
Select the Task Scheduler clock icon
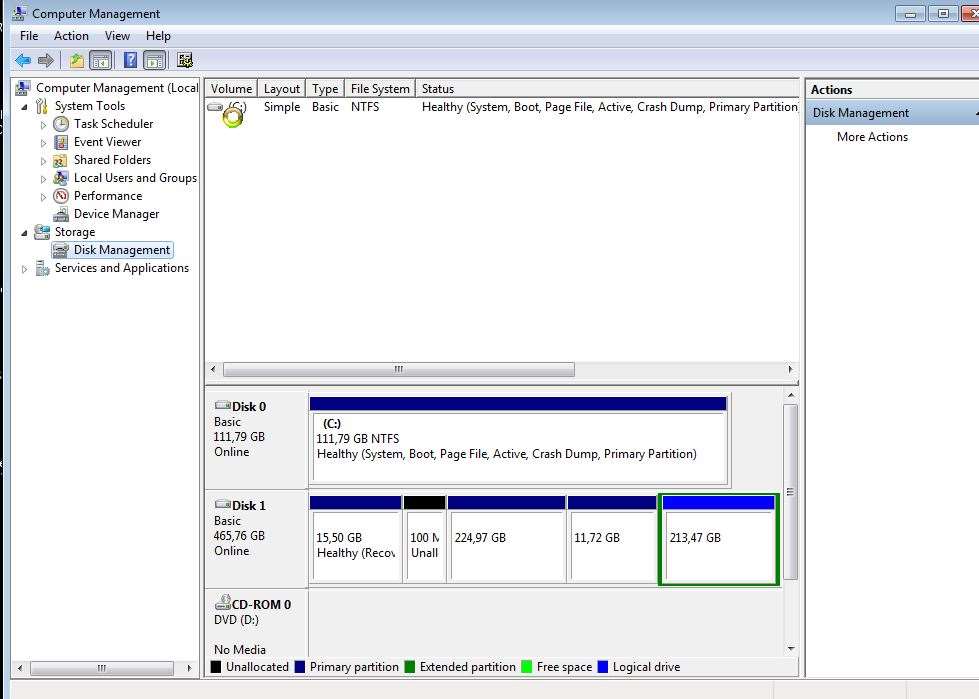pos(61,124)
